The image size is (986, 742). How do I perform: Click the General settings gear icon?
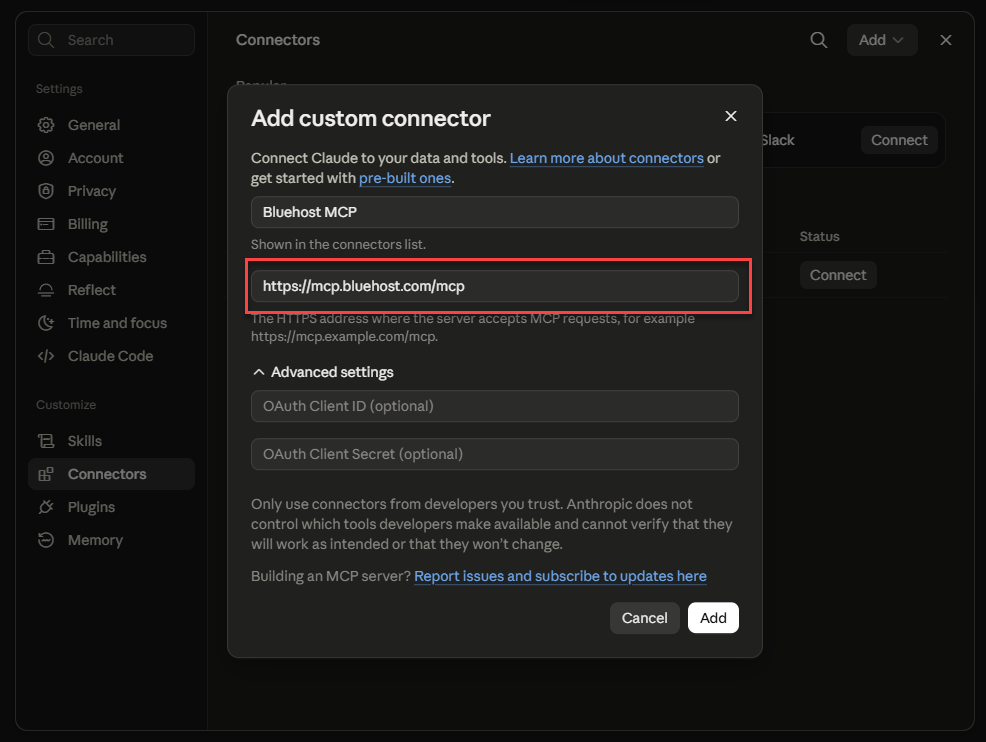tap(46, 125)
